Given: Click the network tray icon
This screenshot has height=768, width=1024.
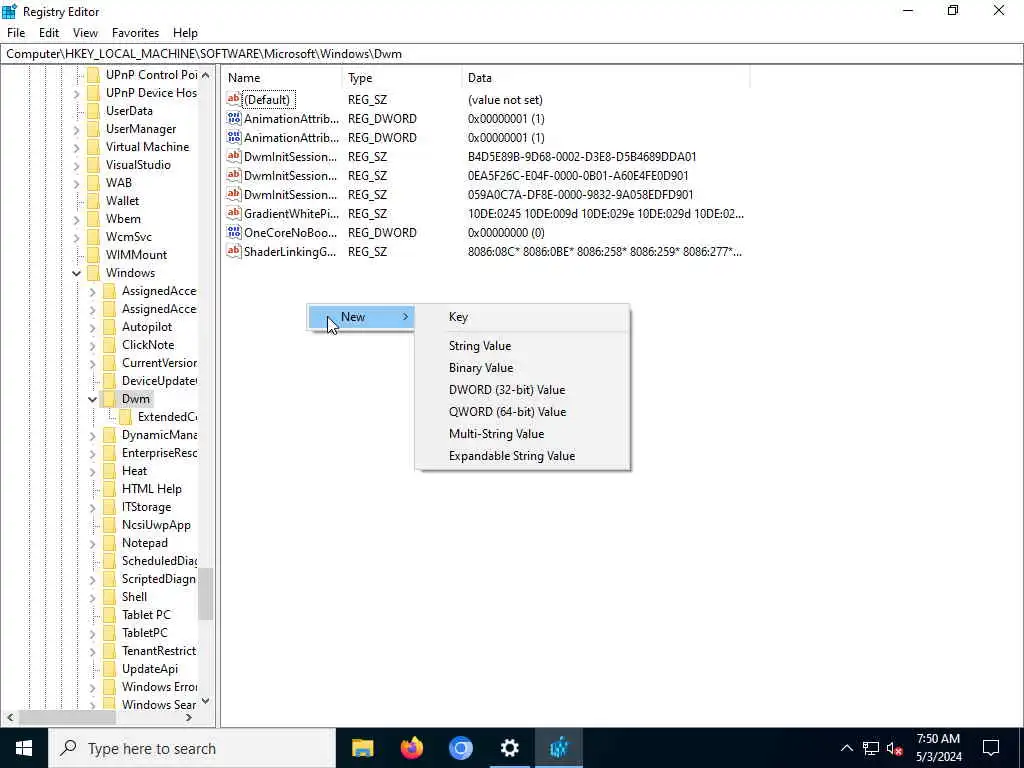Looking at the screenshot, I should pos(871,748).
